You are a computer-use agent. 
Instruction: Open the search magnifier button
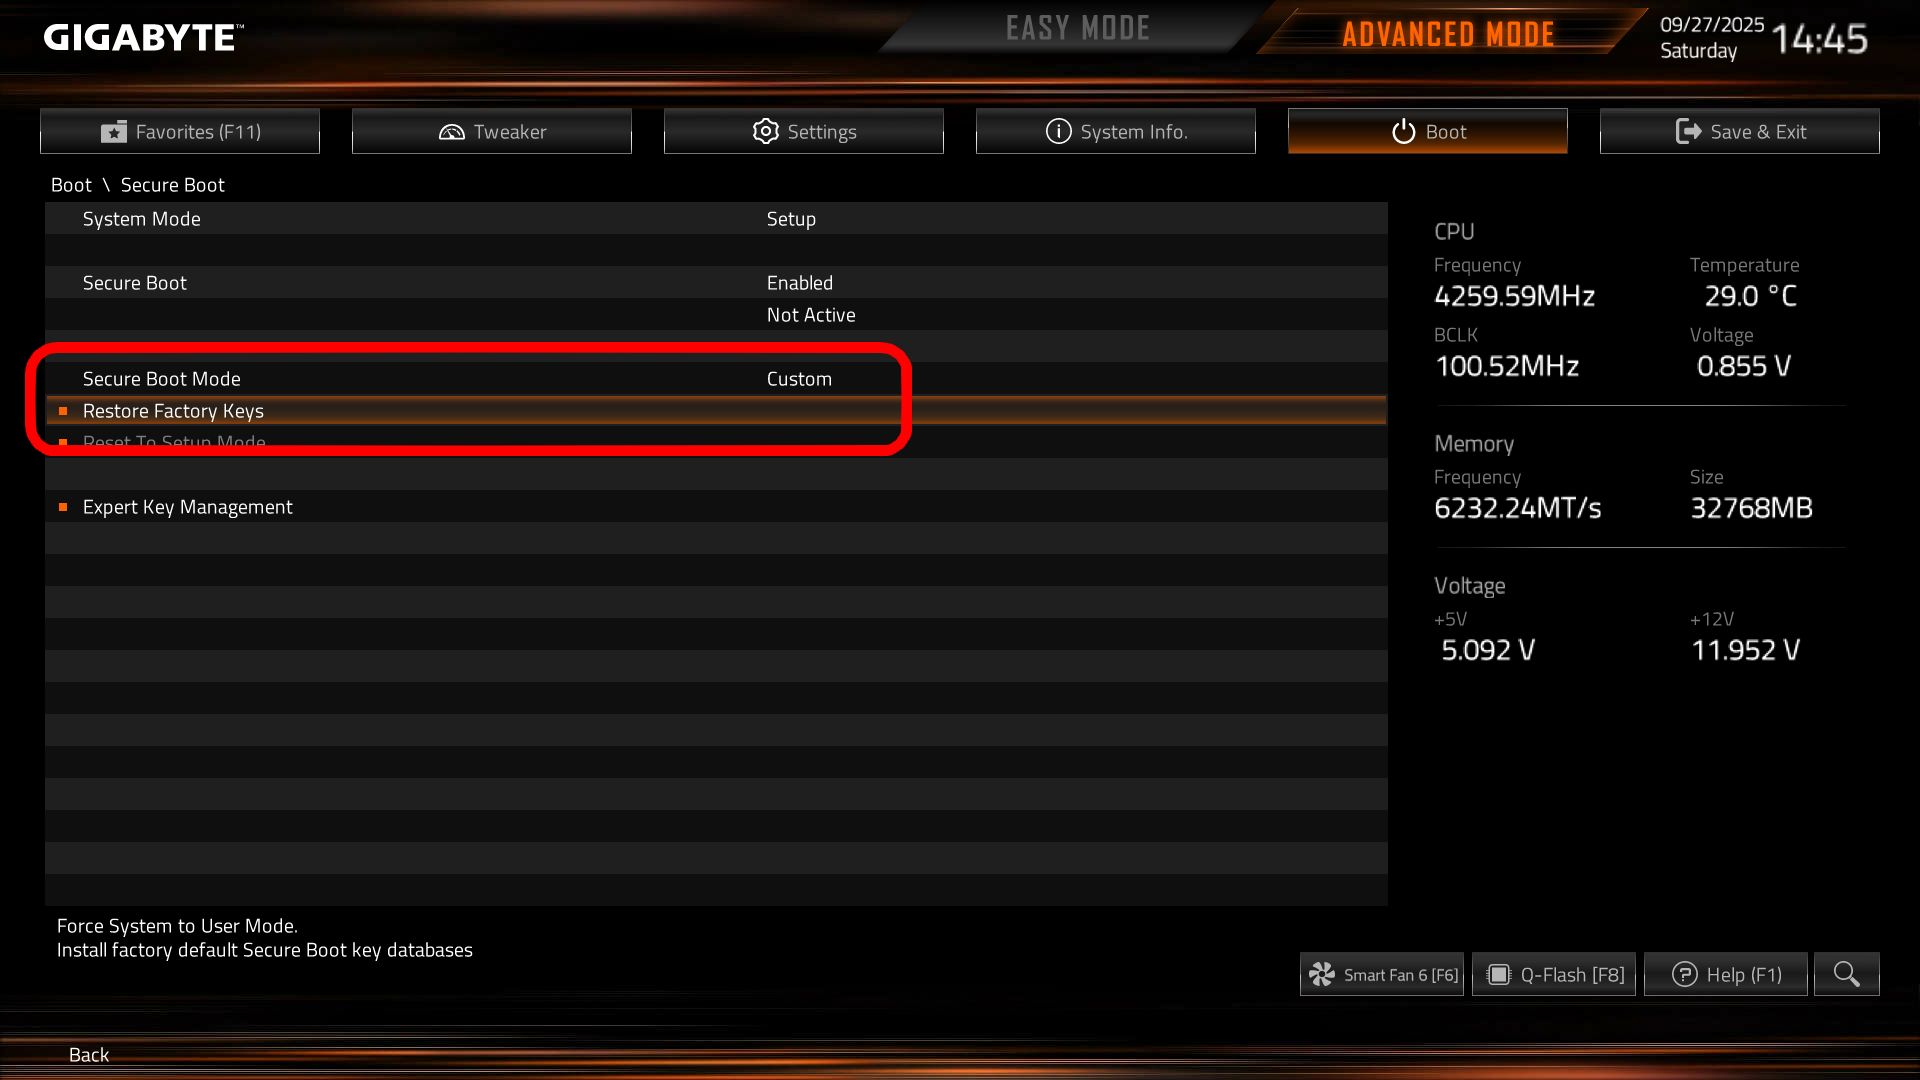1847,974
